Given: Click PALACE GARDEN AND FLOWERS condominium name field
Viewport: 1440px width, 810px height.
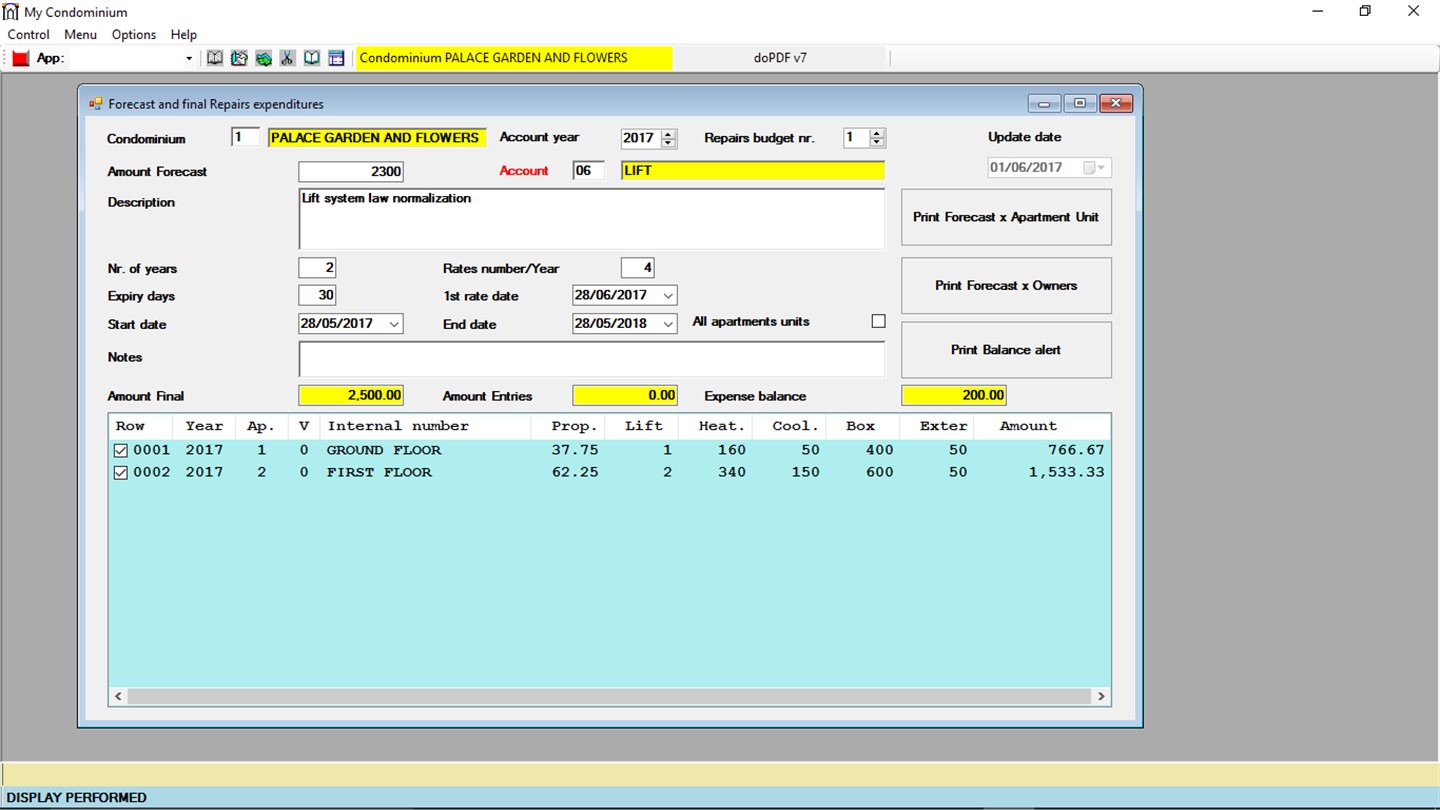Looking at the screenshot, I should (377, 137).
